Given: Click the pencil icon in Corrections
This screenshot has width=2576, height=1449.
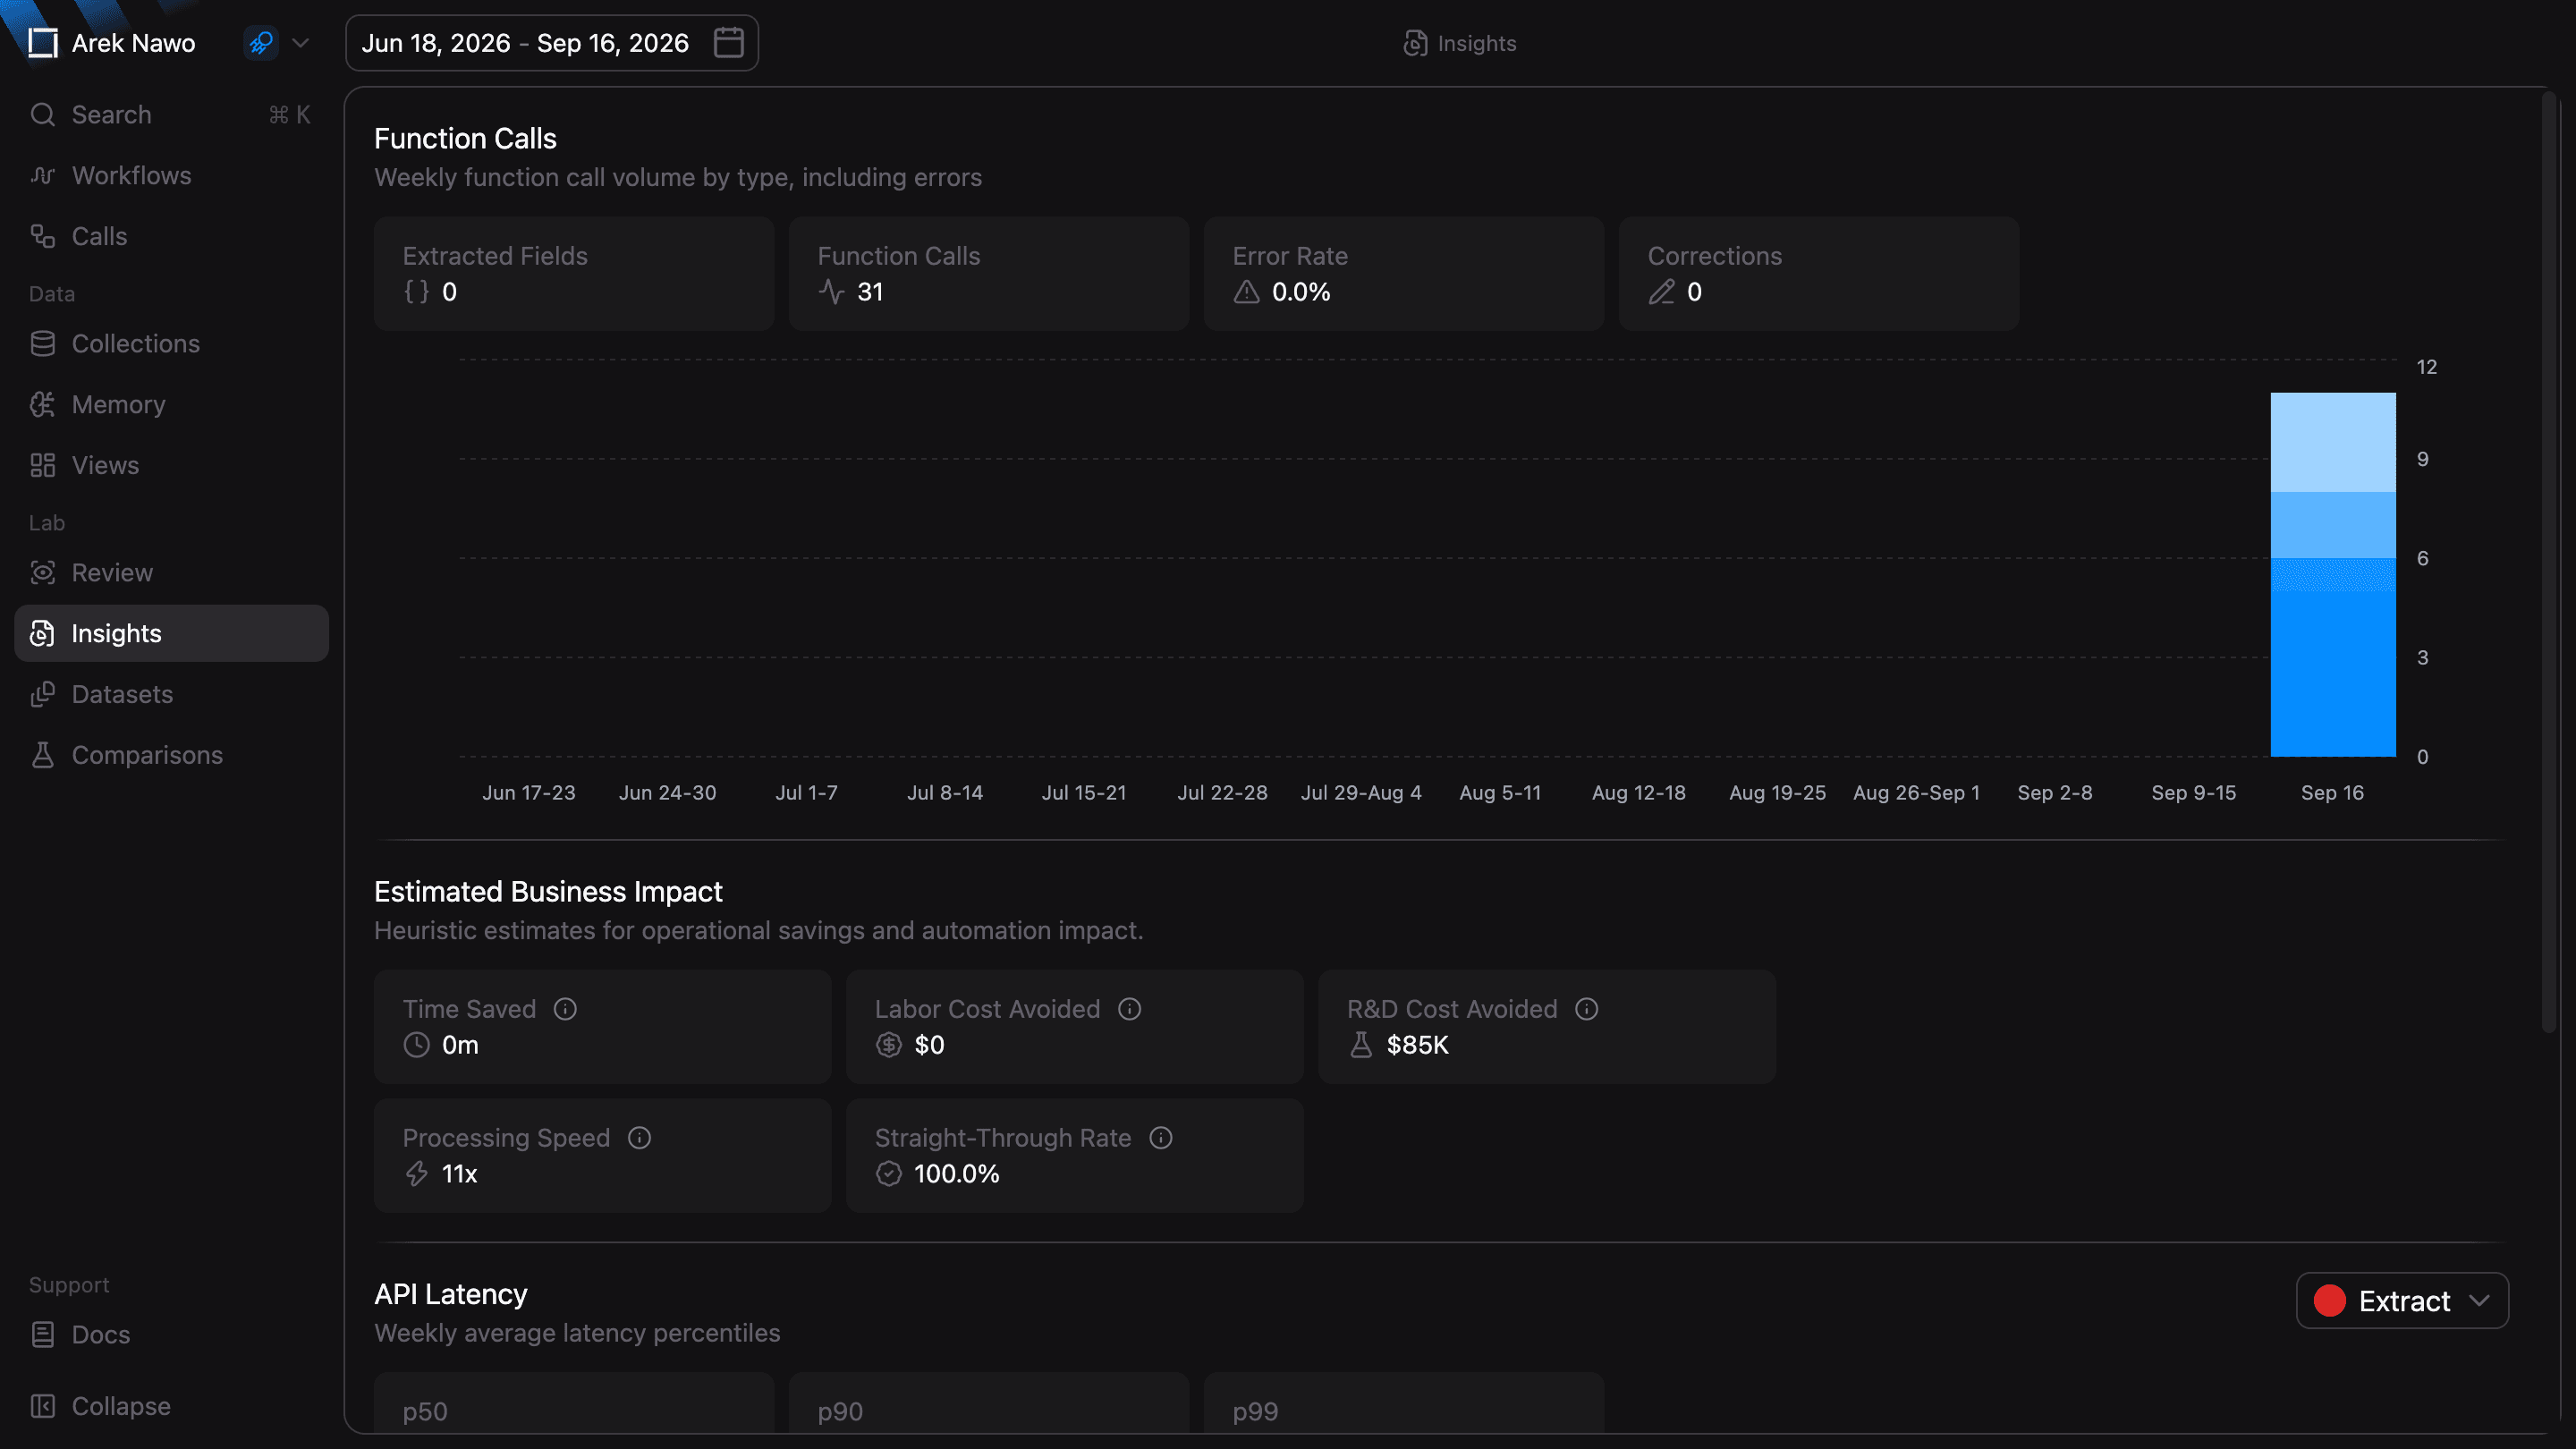Looking at the screenshot, I should 1662,292.
